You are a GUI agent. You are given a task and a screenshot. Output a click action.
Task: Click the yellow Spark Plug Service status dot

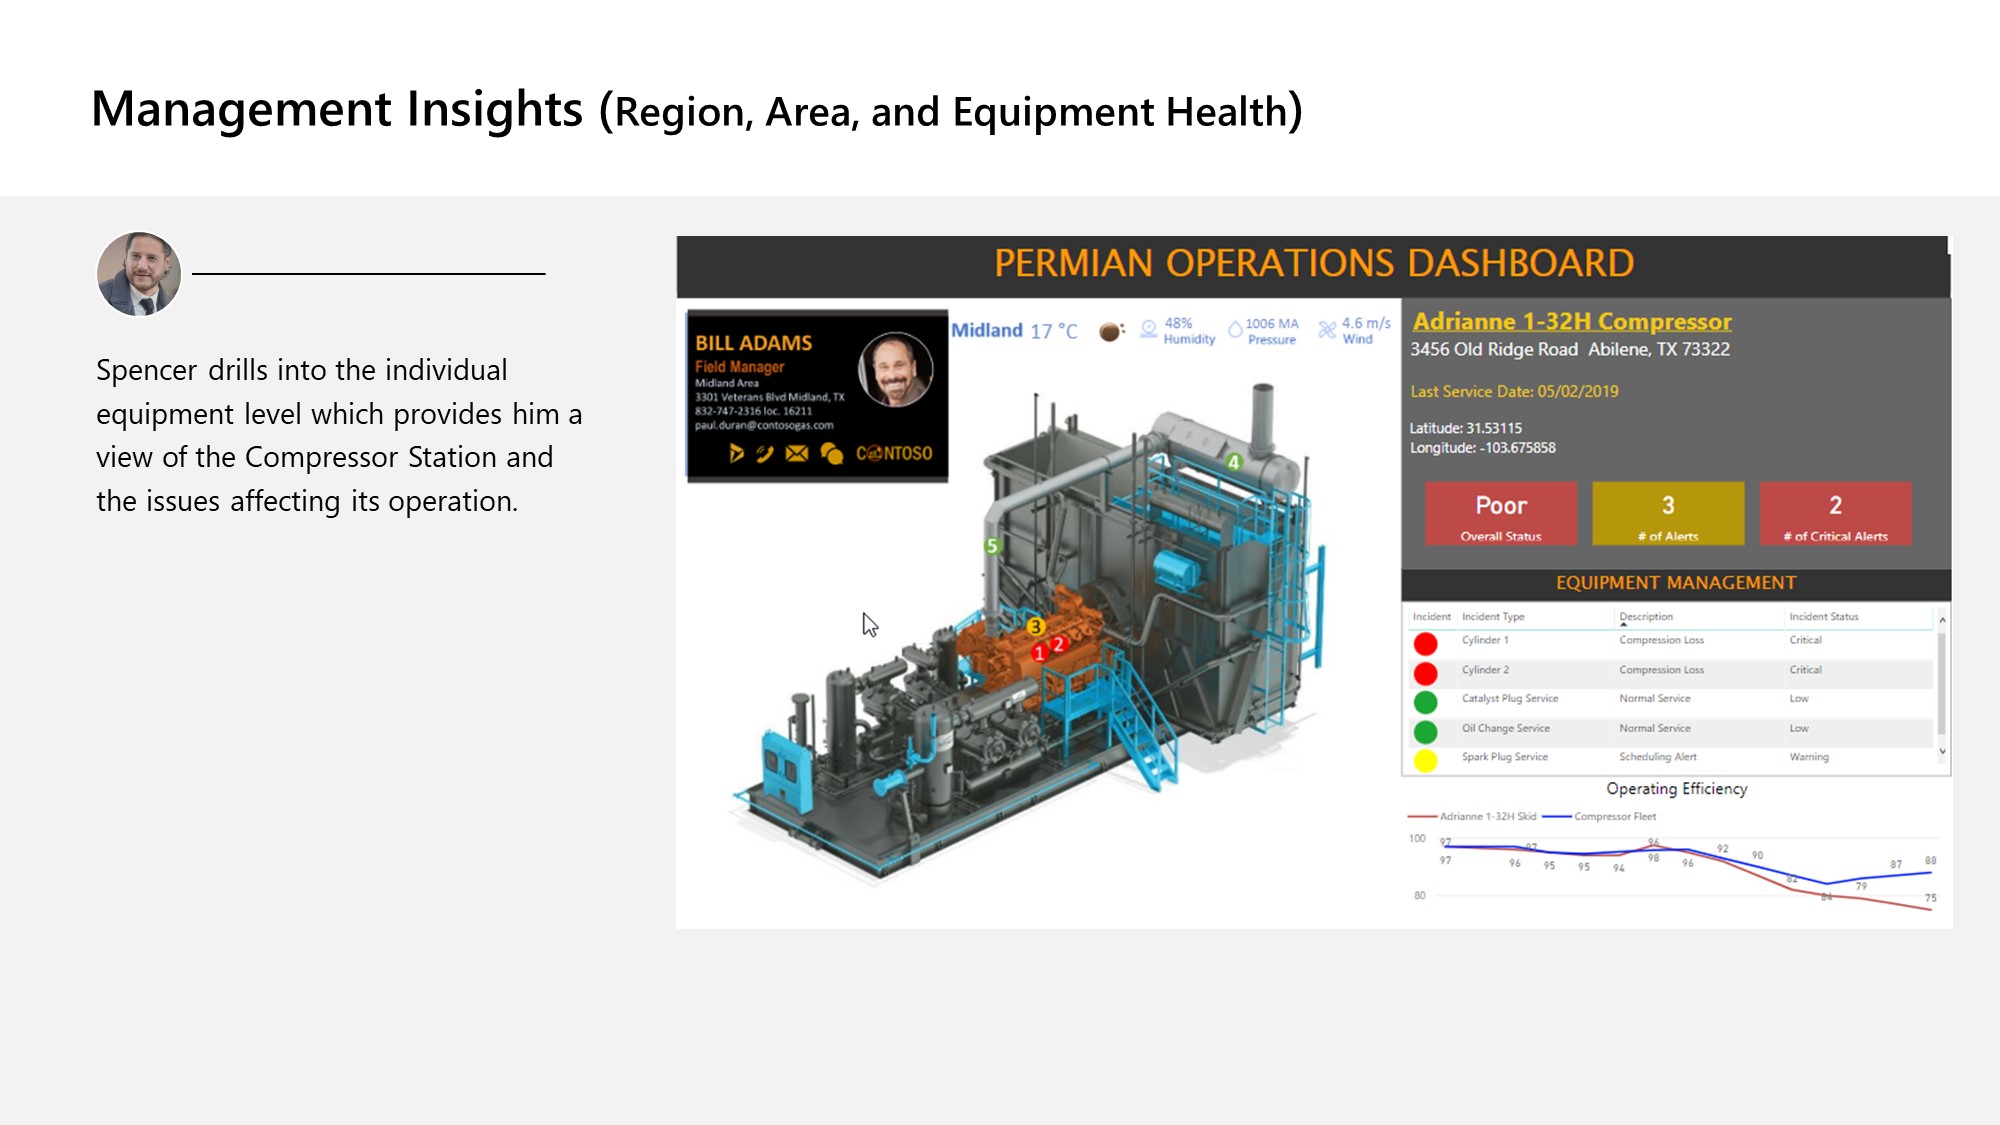point(1426,760)
